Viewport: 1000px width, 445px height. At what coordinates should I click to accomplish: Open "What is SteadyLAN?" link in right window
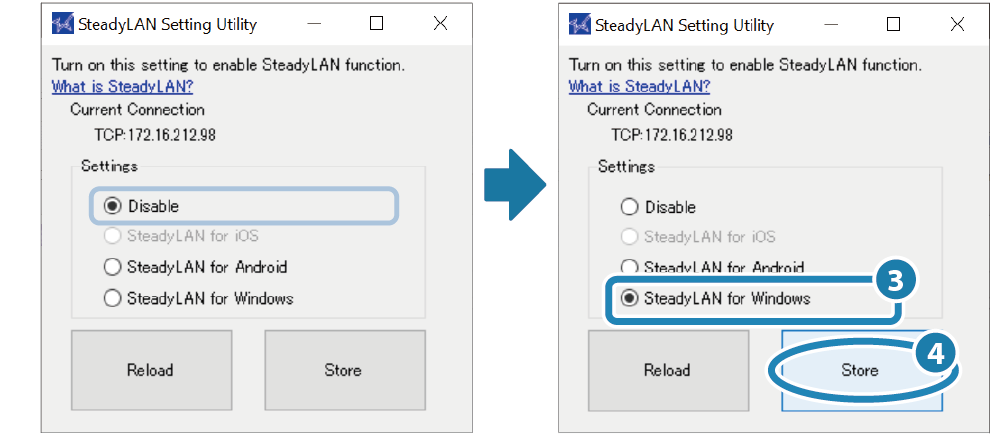[x=639, y=86]
